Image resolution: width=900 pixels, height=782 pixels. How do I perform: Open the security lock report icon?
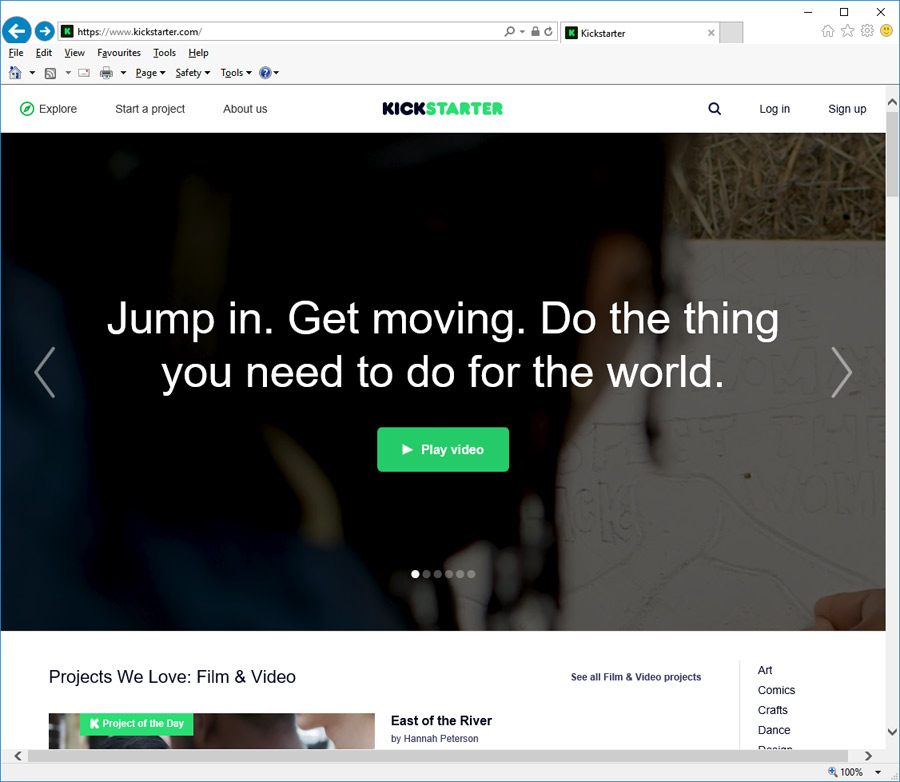point(535,32)
